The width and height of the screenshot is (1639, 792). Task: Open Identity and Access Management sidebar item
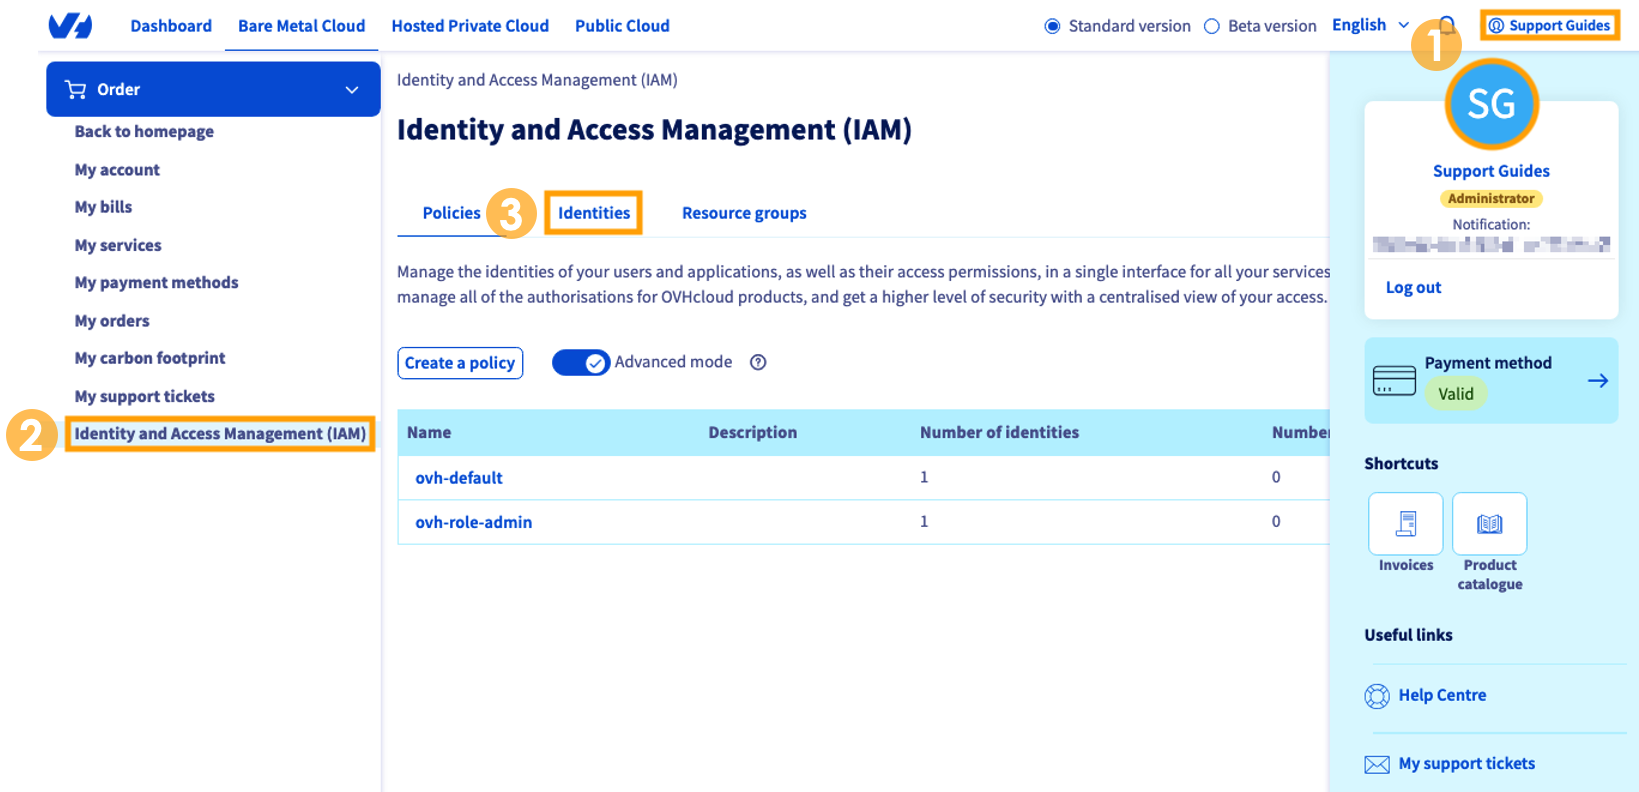tap(220, 434)
